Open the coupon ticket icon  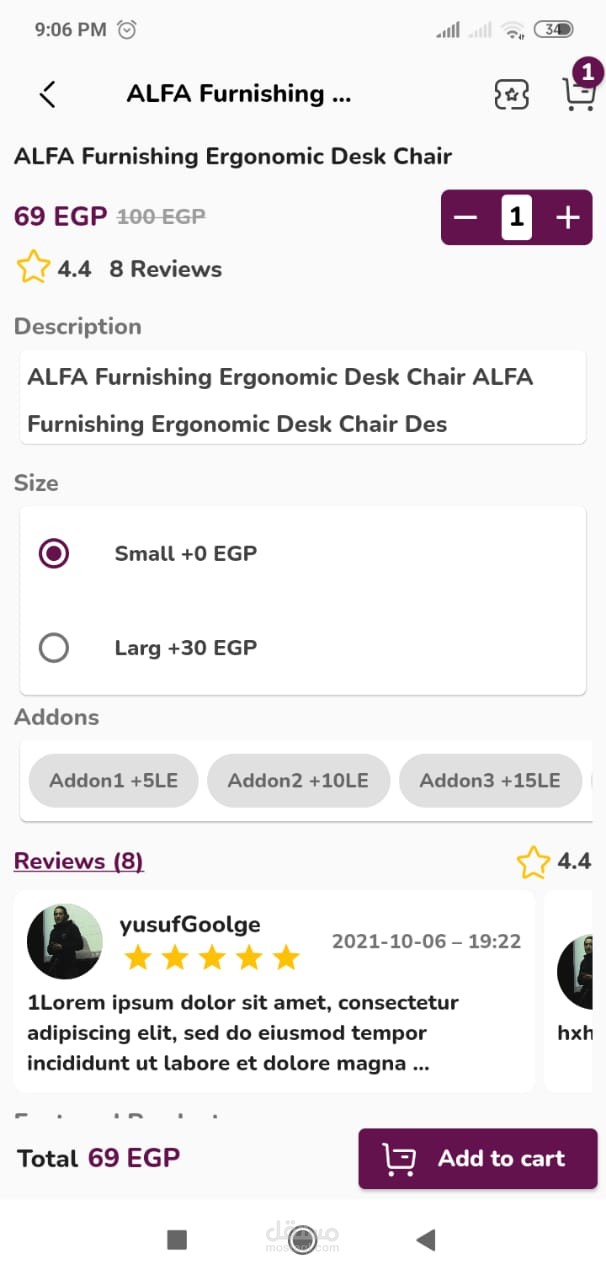click(x=512, y=95)
